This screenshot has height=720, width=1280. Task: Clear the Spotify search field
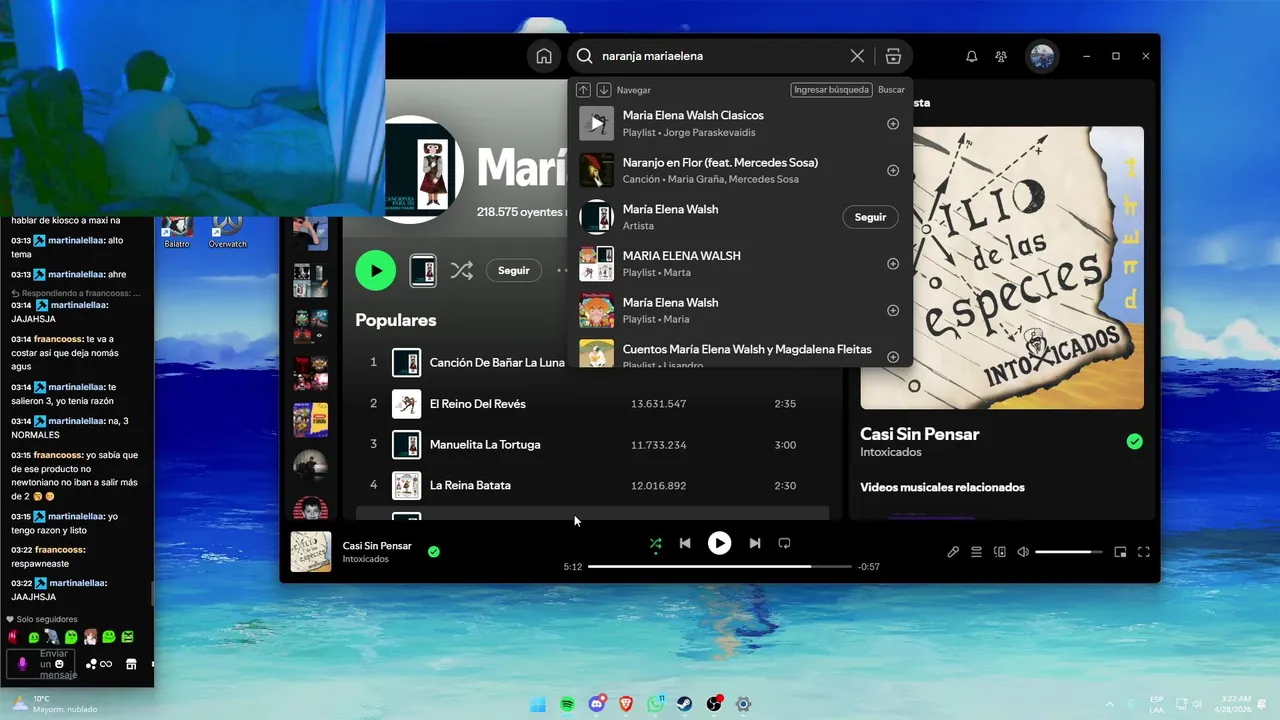(857, 56)
